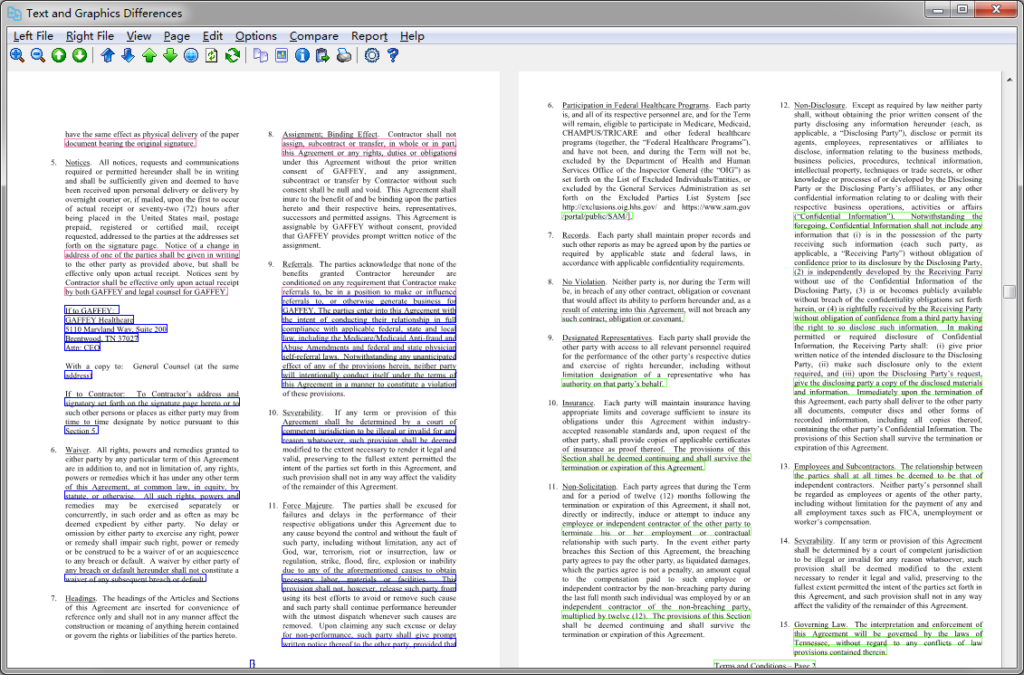
Task: Go to previous difference using blue up arrow
Action: pos(108,56)
